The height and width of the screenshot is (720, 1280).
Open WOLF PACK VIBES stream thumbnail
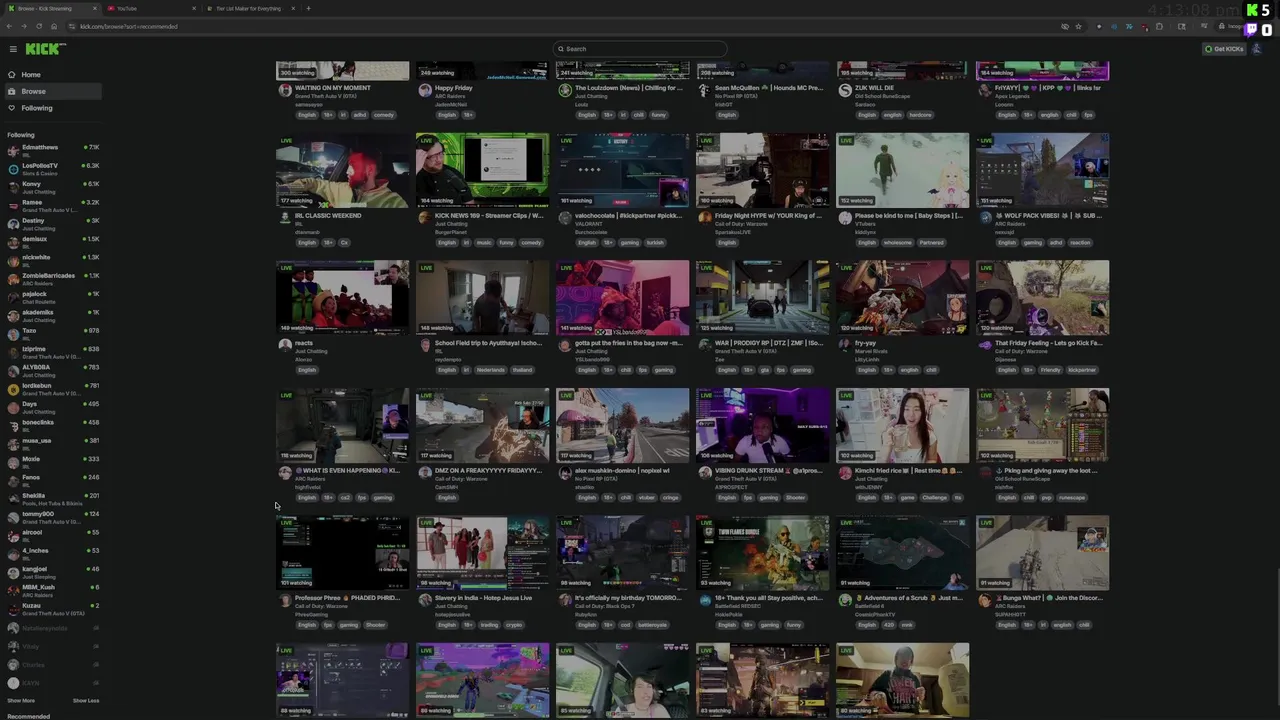(1043, 170)
